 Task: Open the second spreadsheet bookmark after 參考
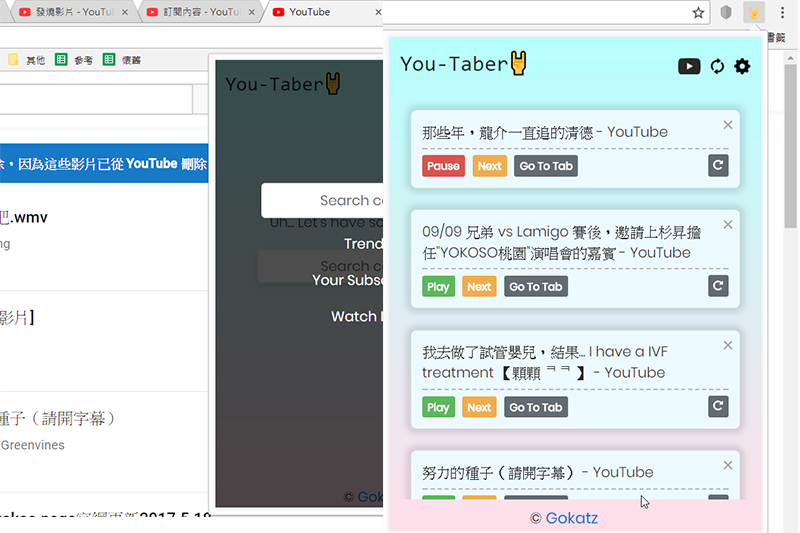pyautogui.click(x=122, y=60)
